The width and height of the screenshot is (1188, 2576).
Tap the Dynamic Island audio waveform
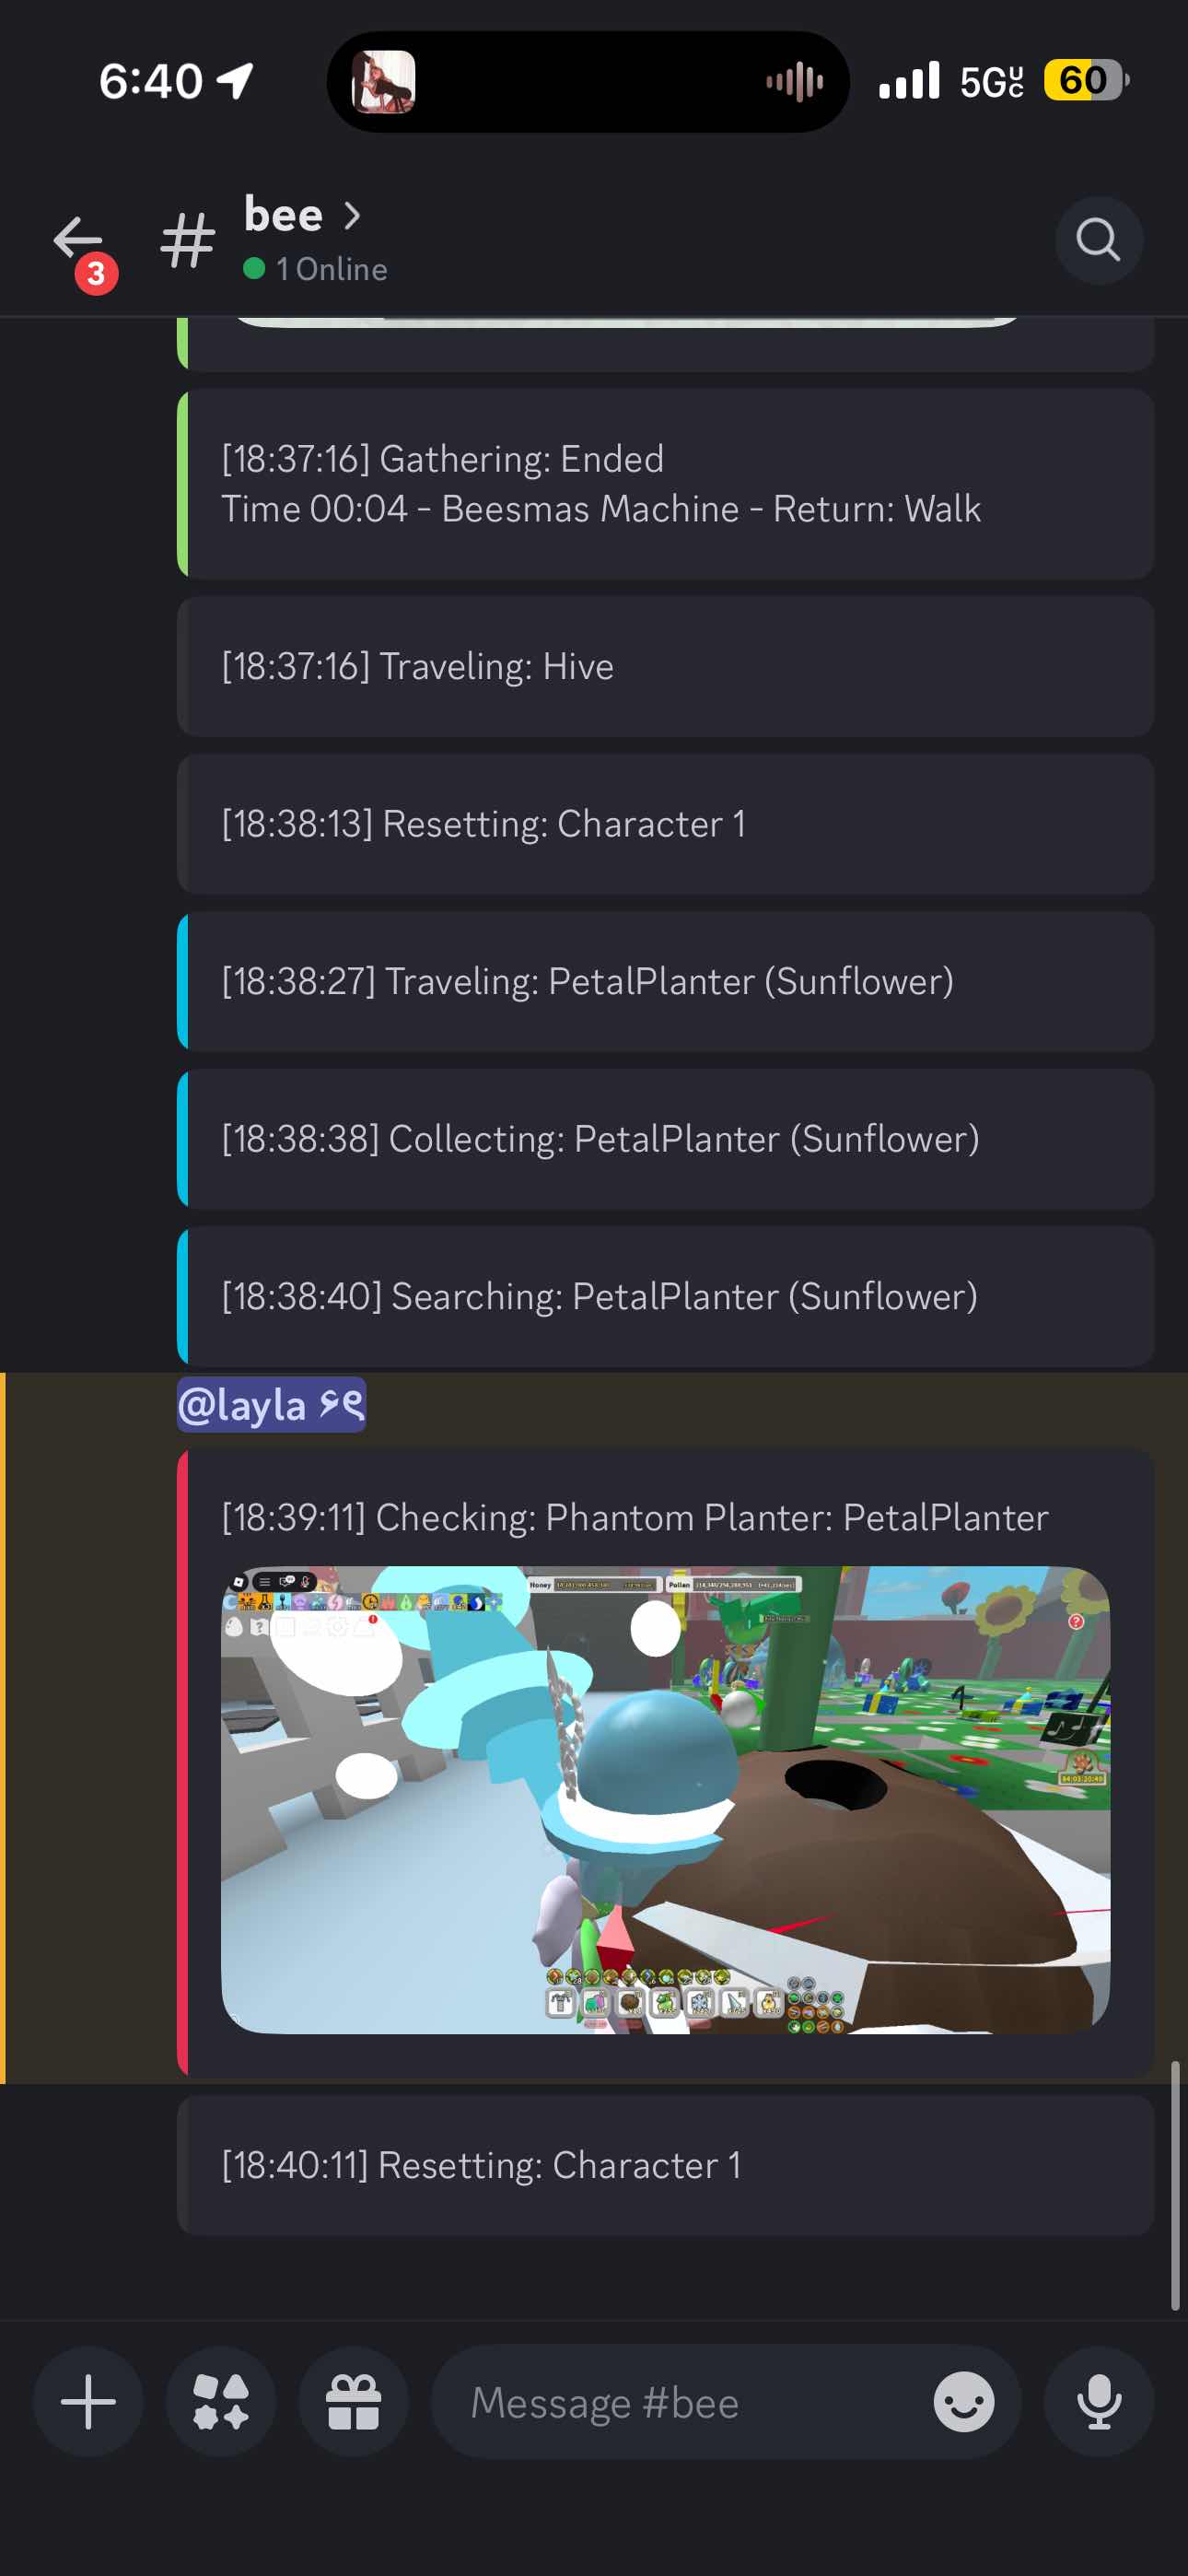[795, 82]
